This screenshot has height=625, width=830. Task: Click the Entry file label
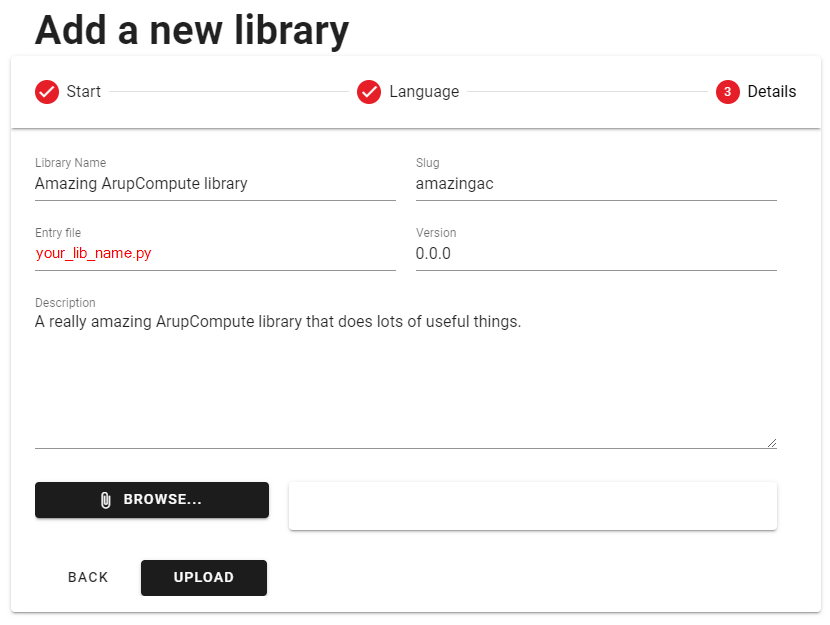coord(58,233)
